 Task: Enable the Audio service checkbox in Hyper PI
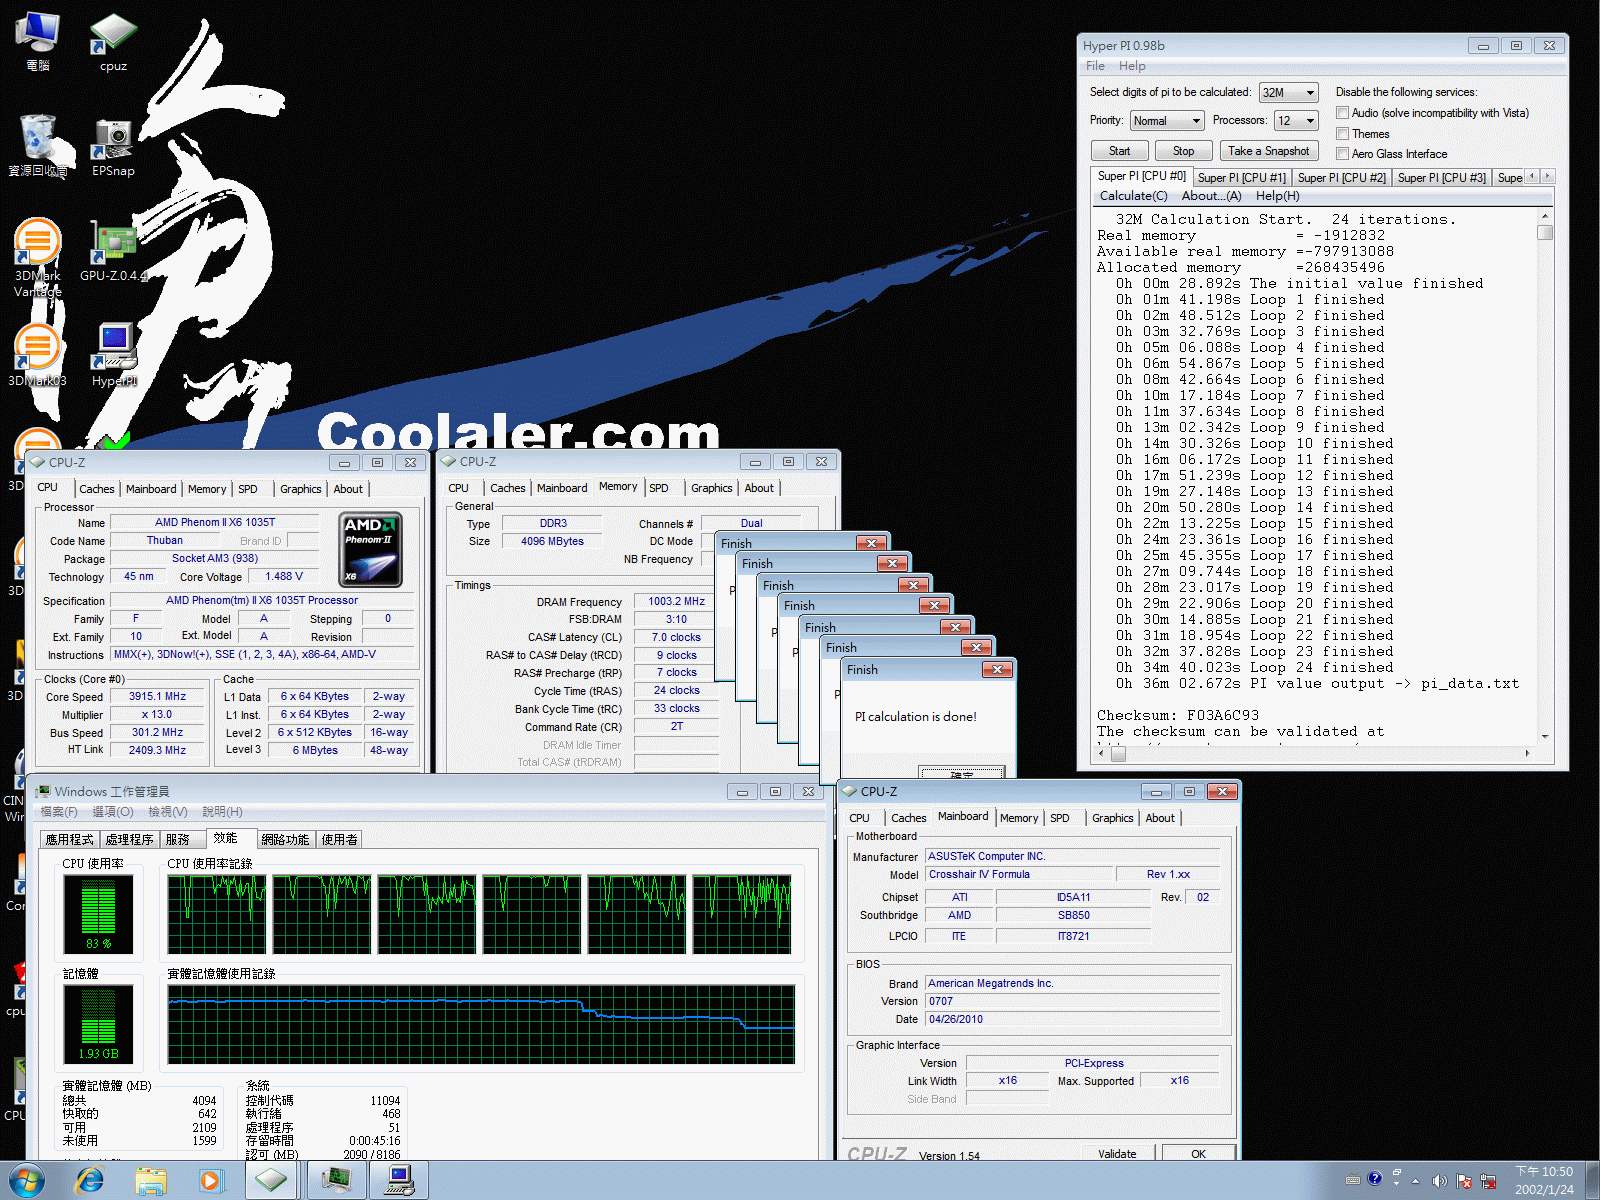(x=1343, y=113)
